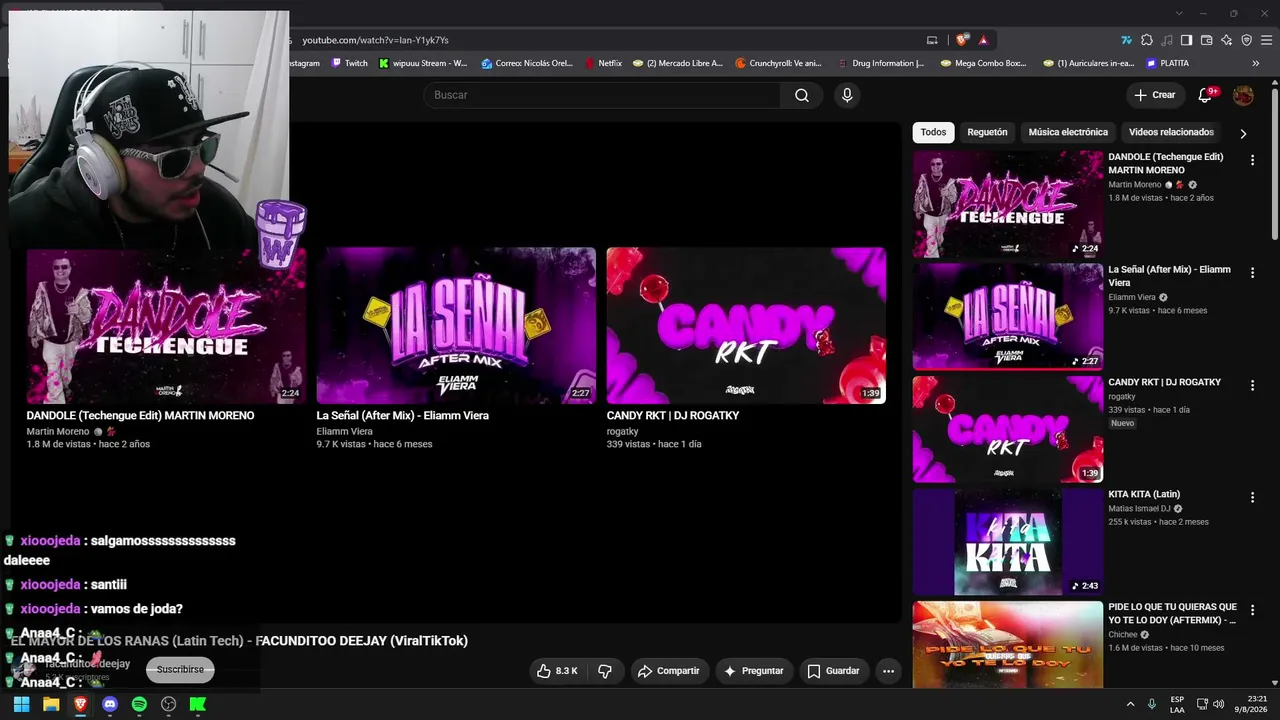This screenshot has width=1280, height=720.
Task: Open YouTube notifications bell
Action: coord(1206,95)
